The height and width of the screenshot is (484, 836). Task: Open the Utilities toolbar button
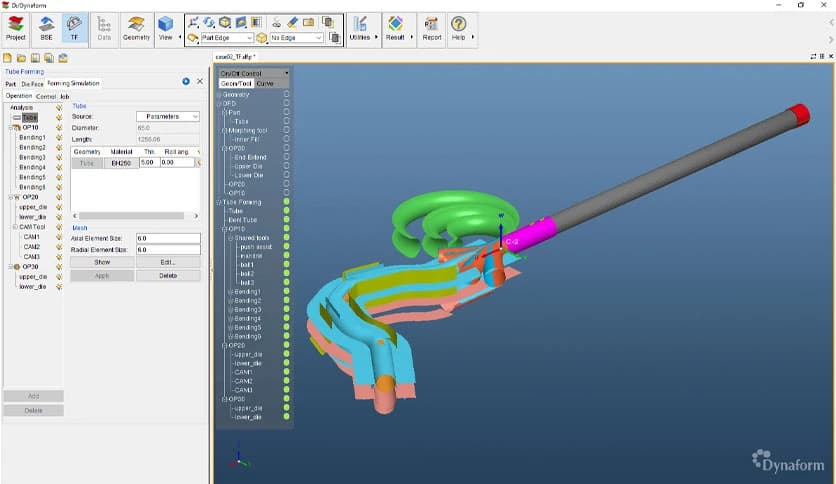(x=359, y=28)
